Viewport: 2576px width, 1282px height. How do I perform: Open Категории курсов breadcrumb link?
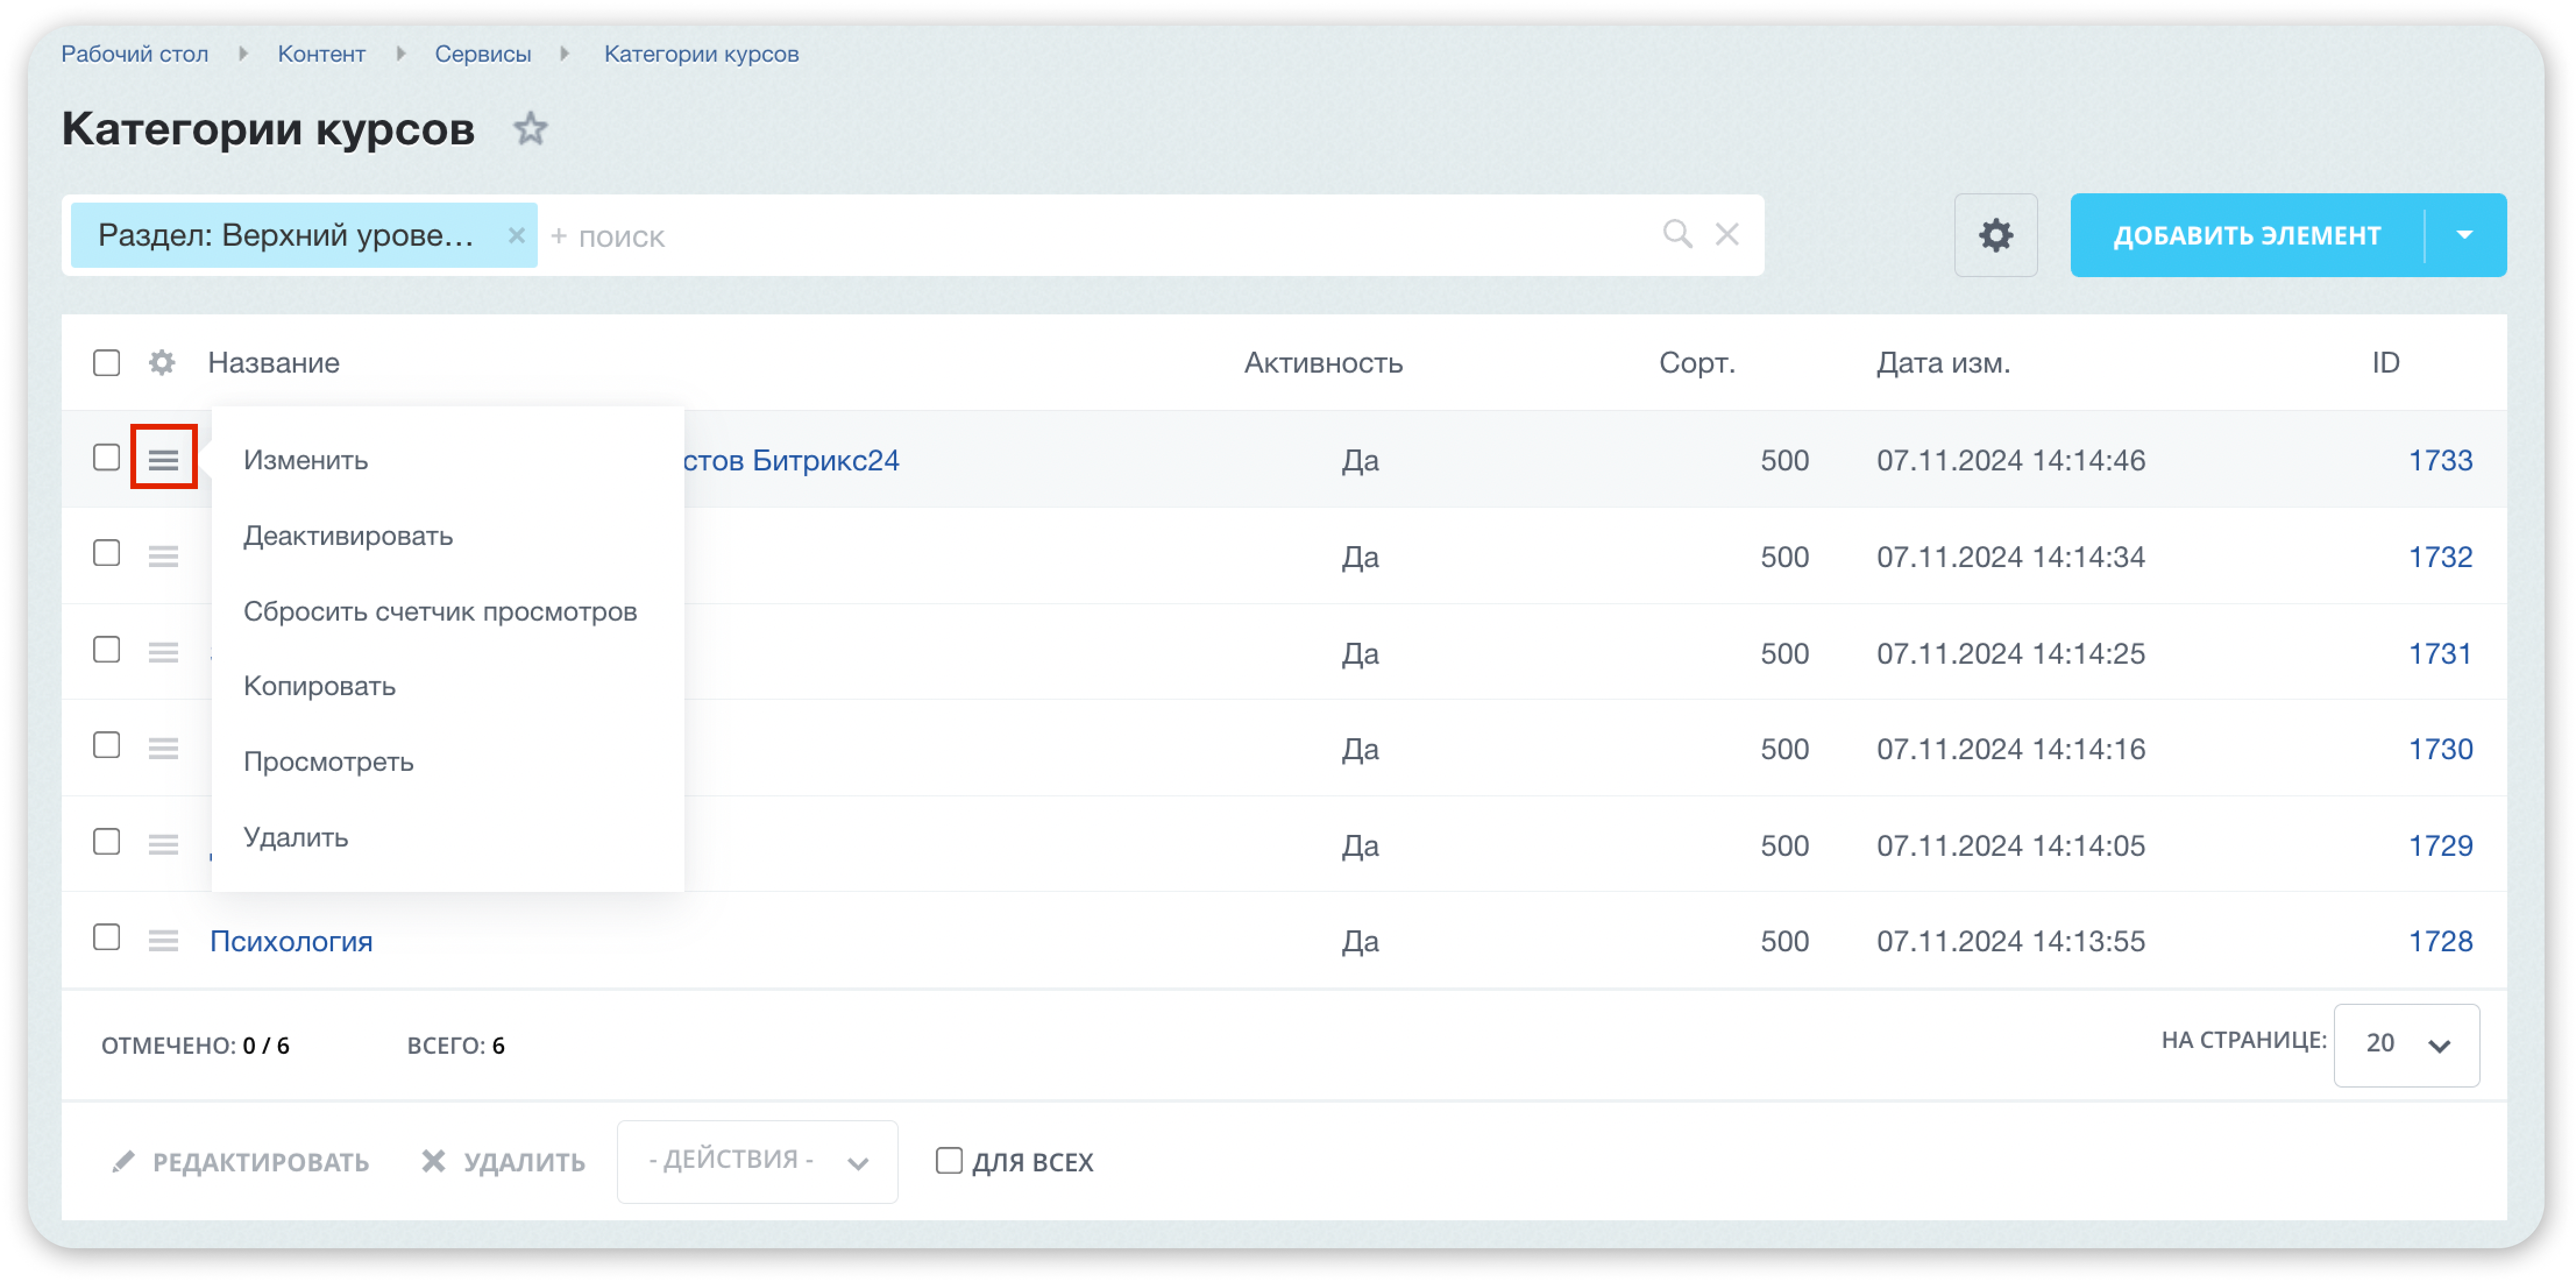tap(701, 54)
